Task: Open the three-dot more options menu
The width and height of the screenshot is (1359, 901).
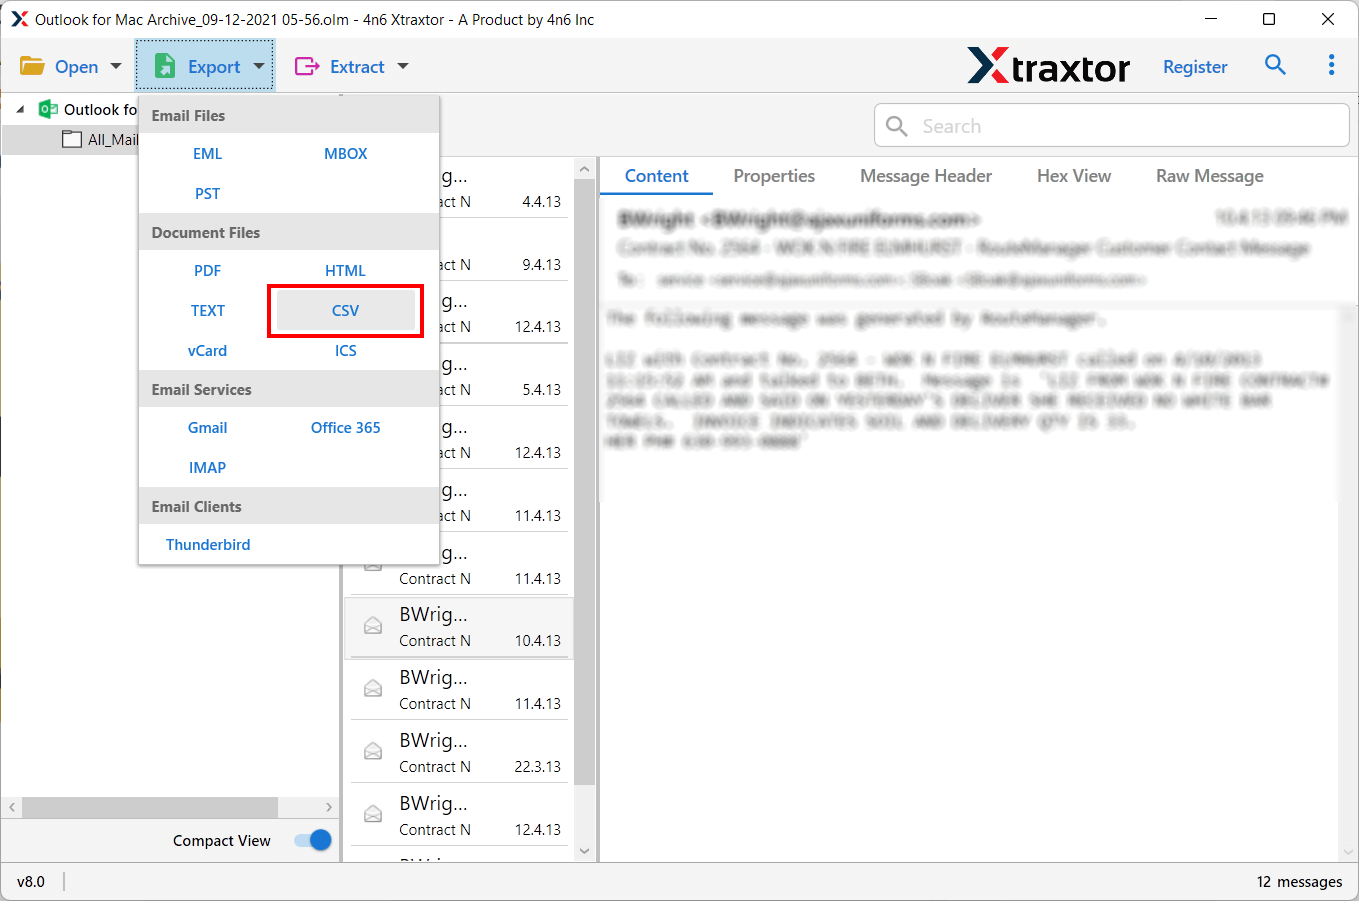Action: pos(1331,65)
